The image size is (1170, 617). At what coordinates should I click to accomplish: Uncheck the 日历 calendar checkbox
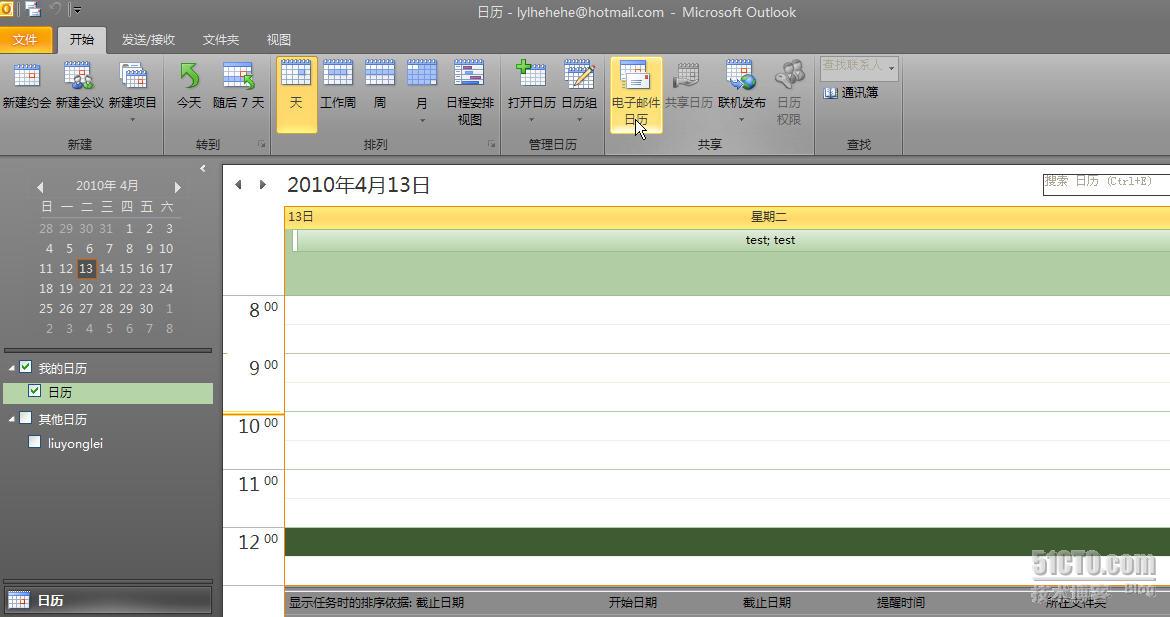(34, 391)
